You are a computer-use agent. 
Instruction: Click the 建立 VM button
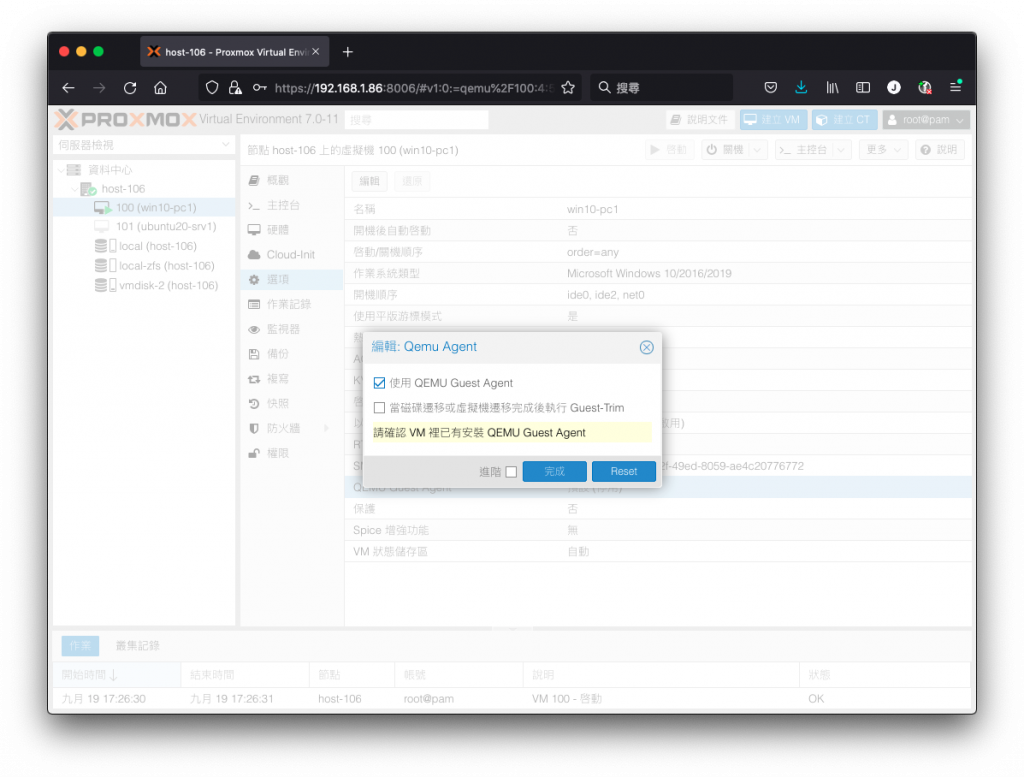click(773, 119)
